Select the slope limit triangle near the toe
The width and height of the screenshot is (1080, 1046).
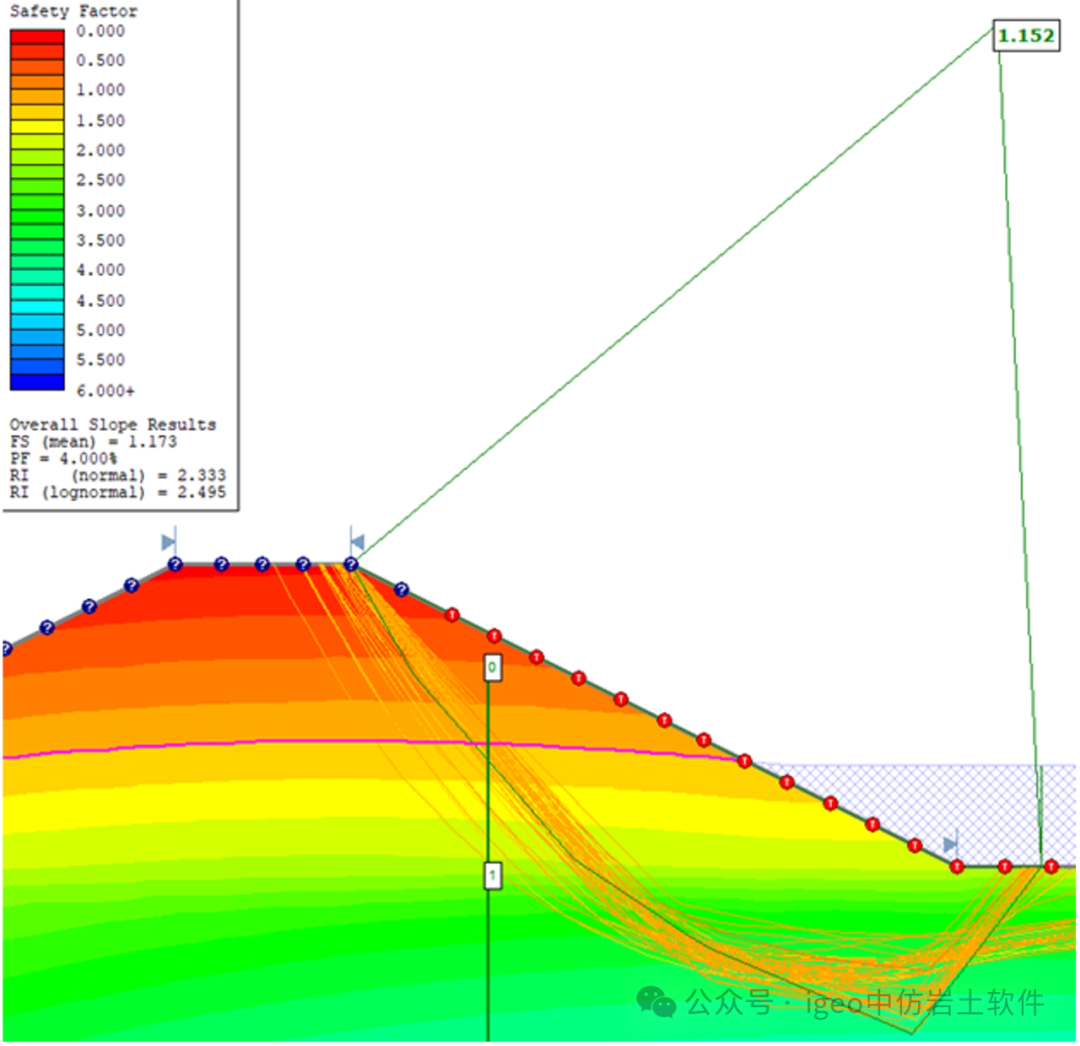coord(950,845)
